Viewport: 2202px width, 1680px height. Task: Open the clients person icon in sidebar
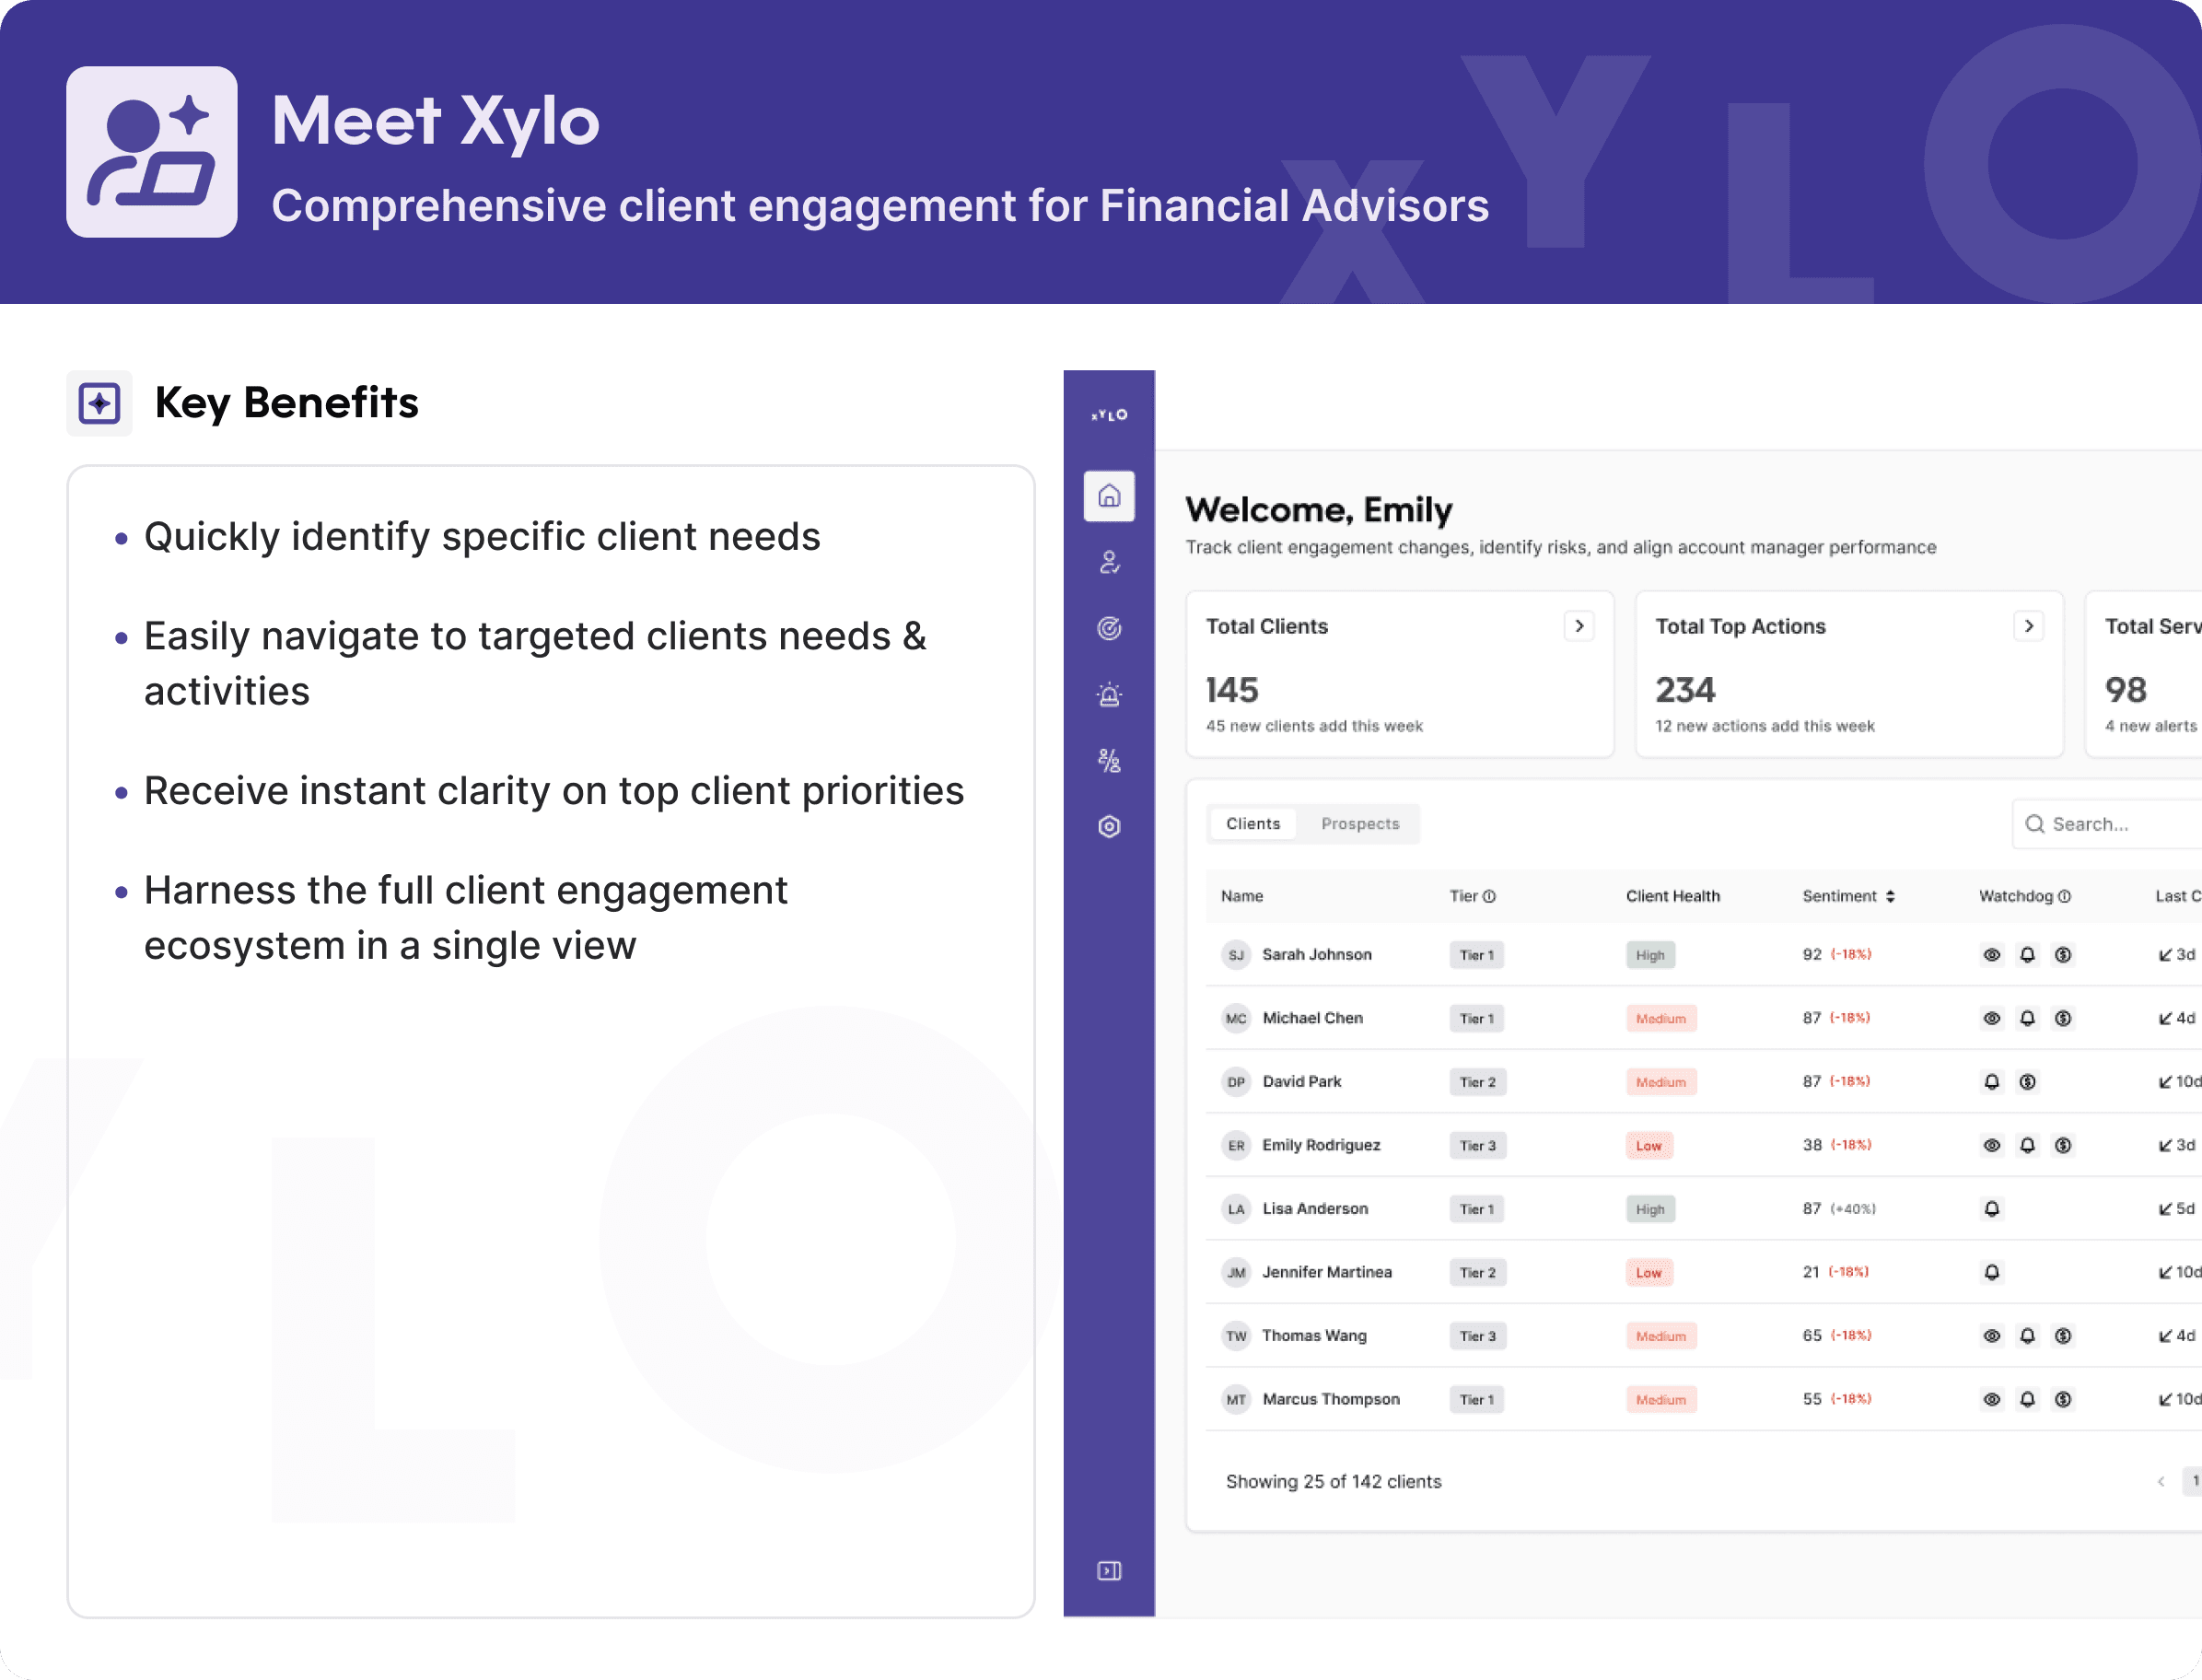1109,562
